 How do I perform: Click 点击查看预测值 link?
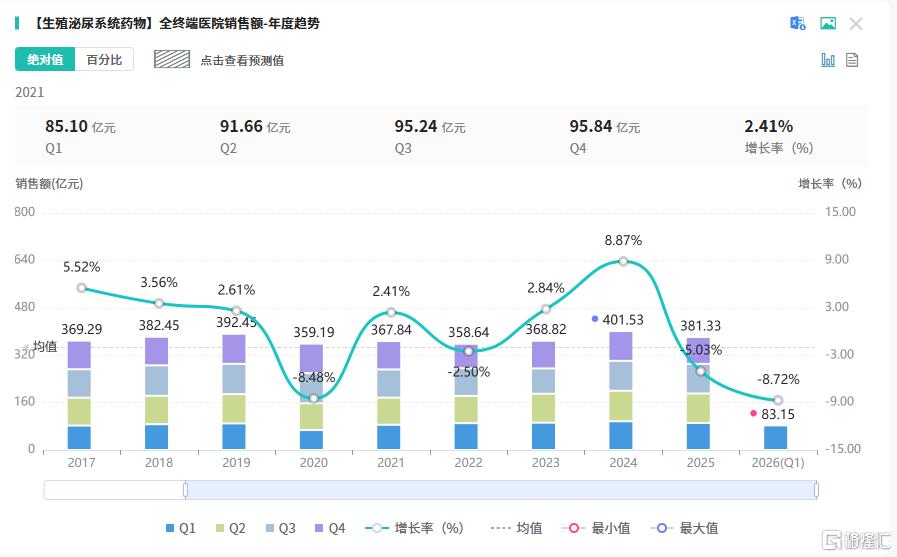pyautogui.click(x=242, y=61)
